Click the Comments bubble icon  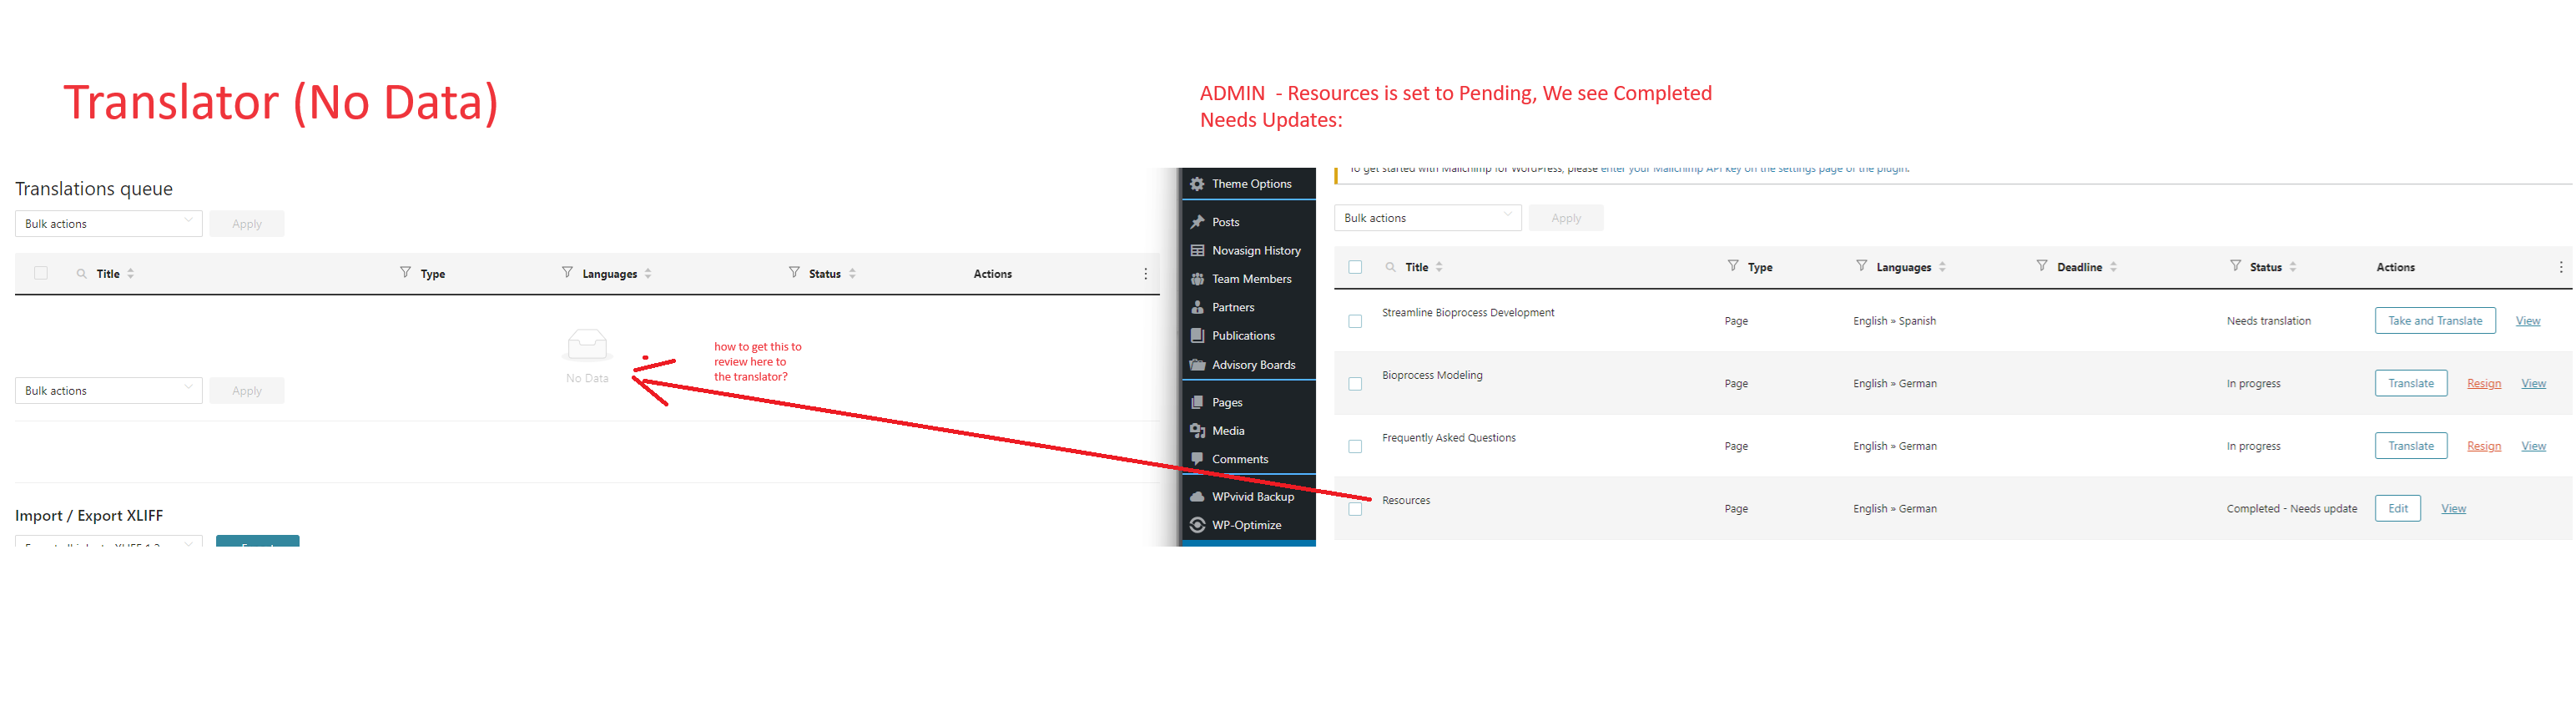1197,459
